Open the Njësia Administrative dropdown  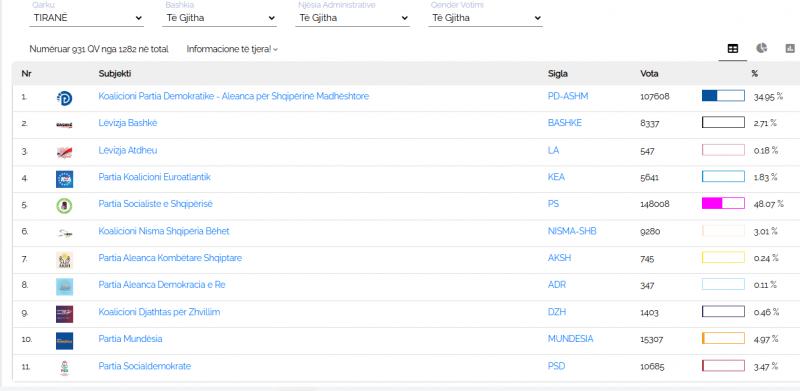coord(353,18)
